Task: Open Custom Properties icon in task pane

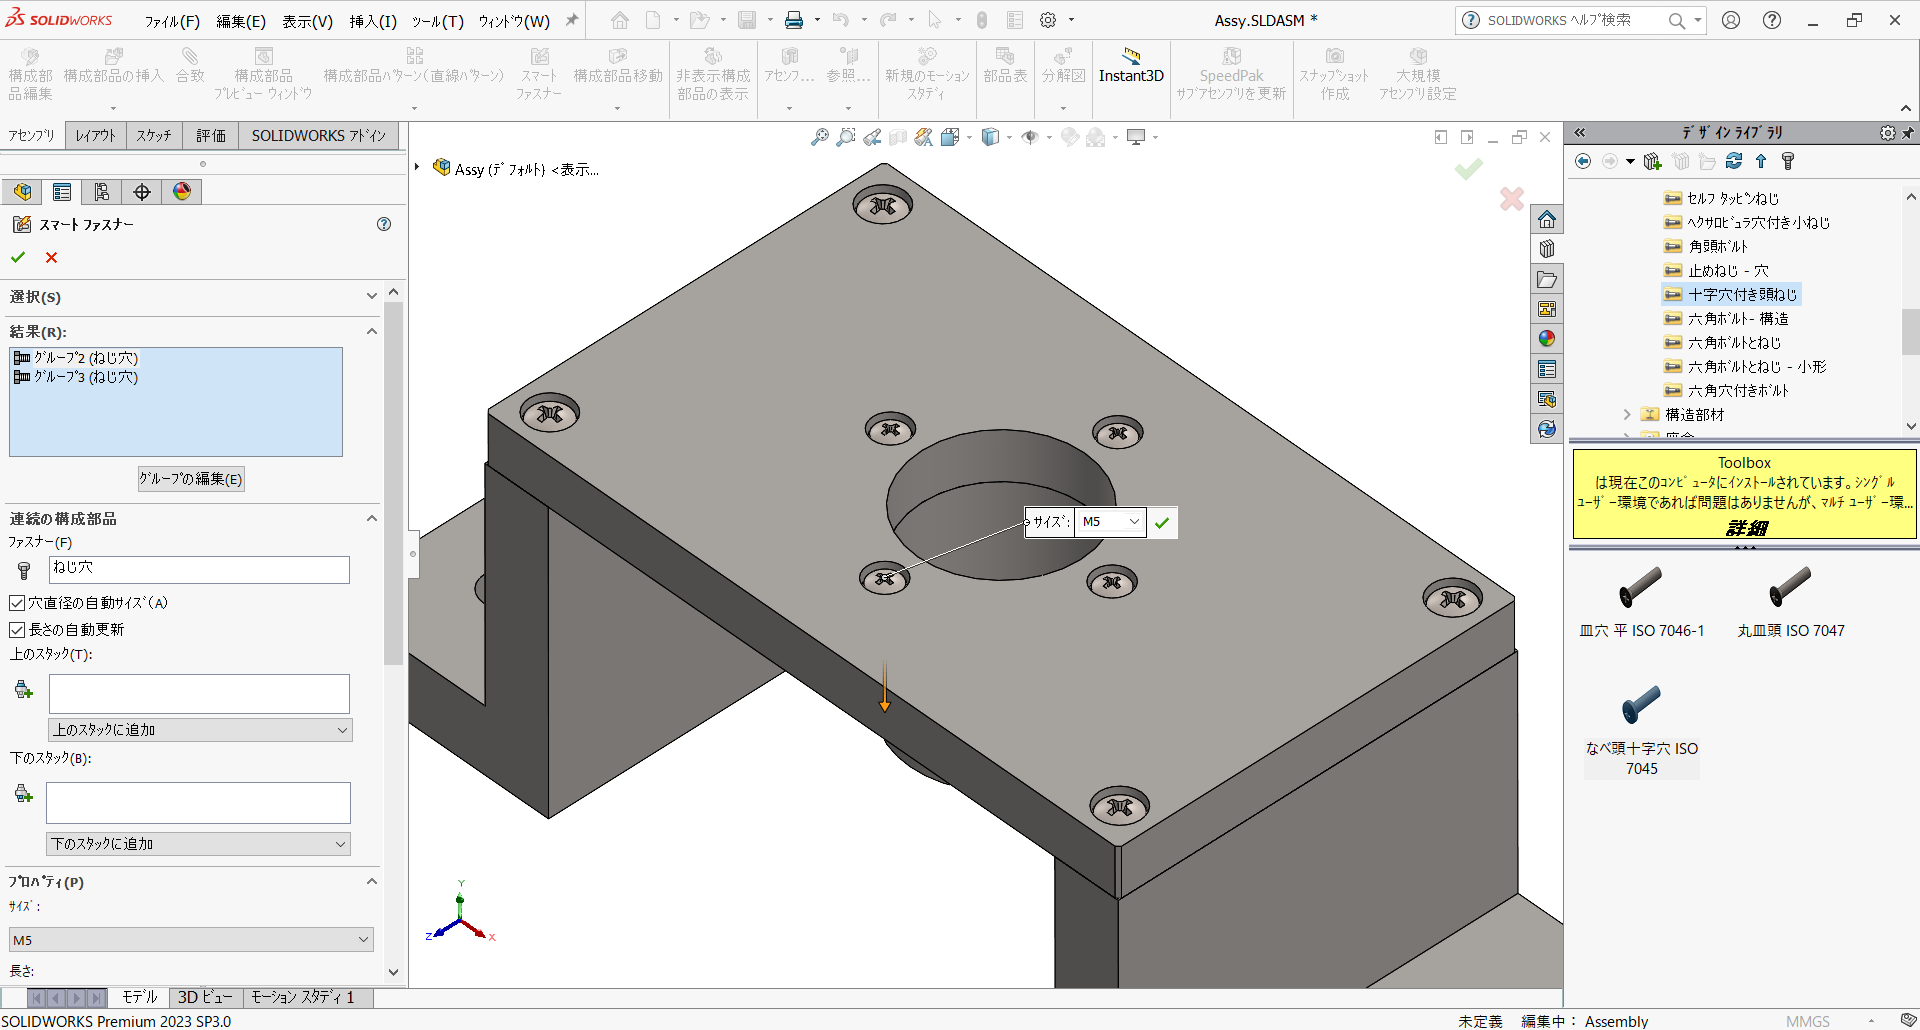Action: (x=1547, y=369)
